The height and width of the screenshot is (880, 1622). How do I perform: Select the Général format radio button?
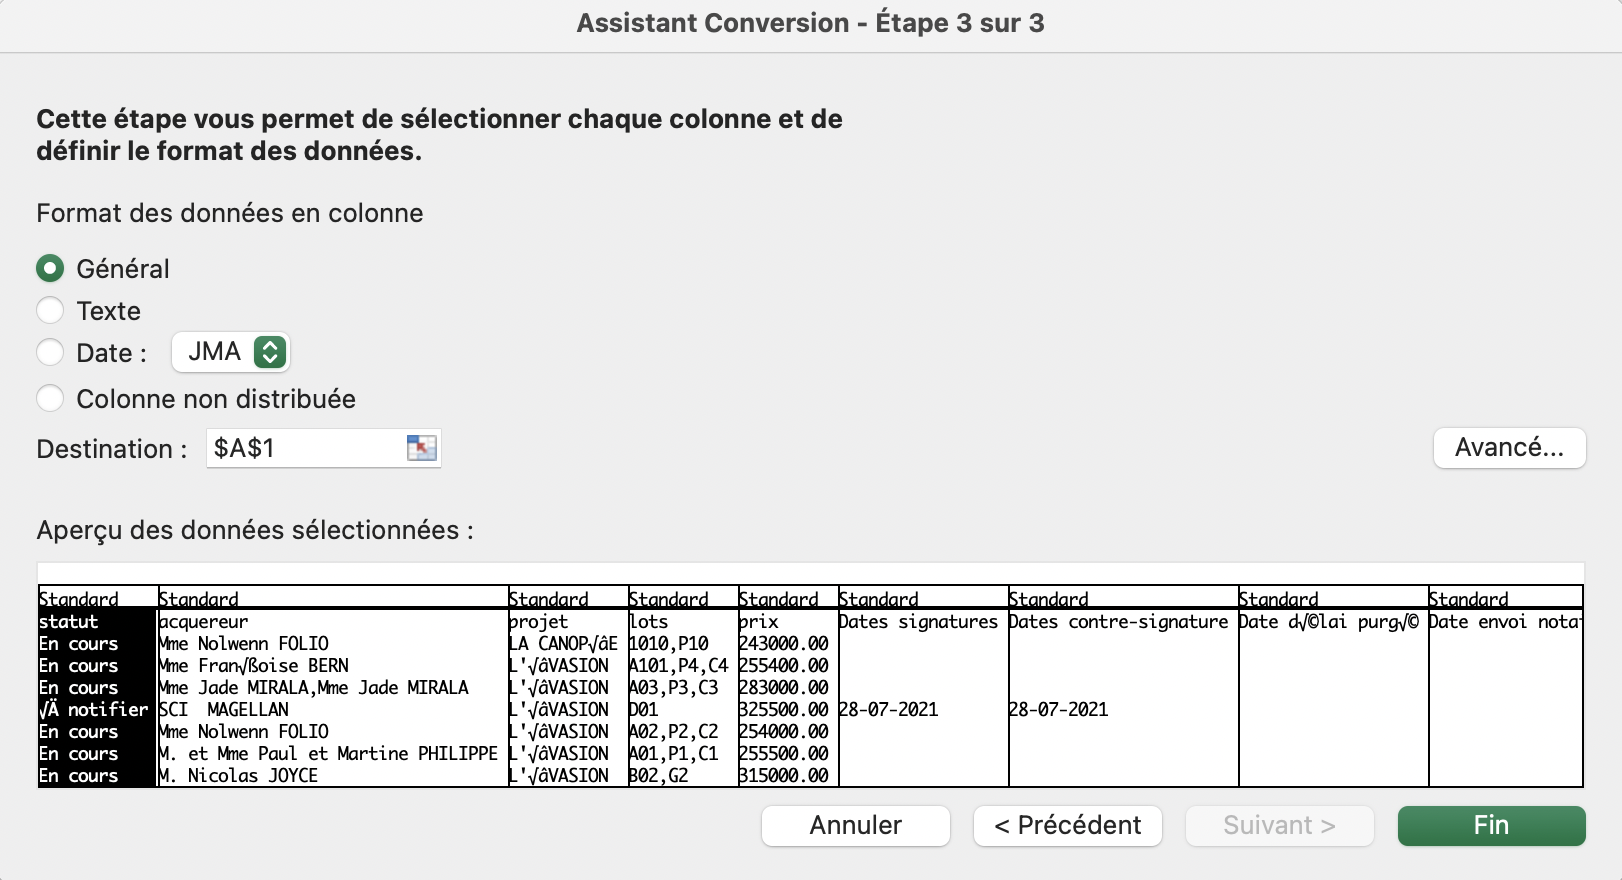coord(50,269)
